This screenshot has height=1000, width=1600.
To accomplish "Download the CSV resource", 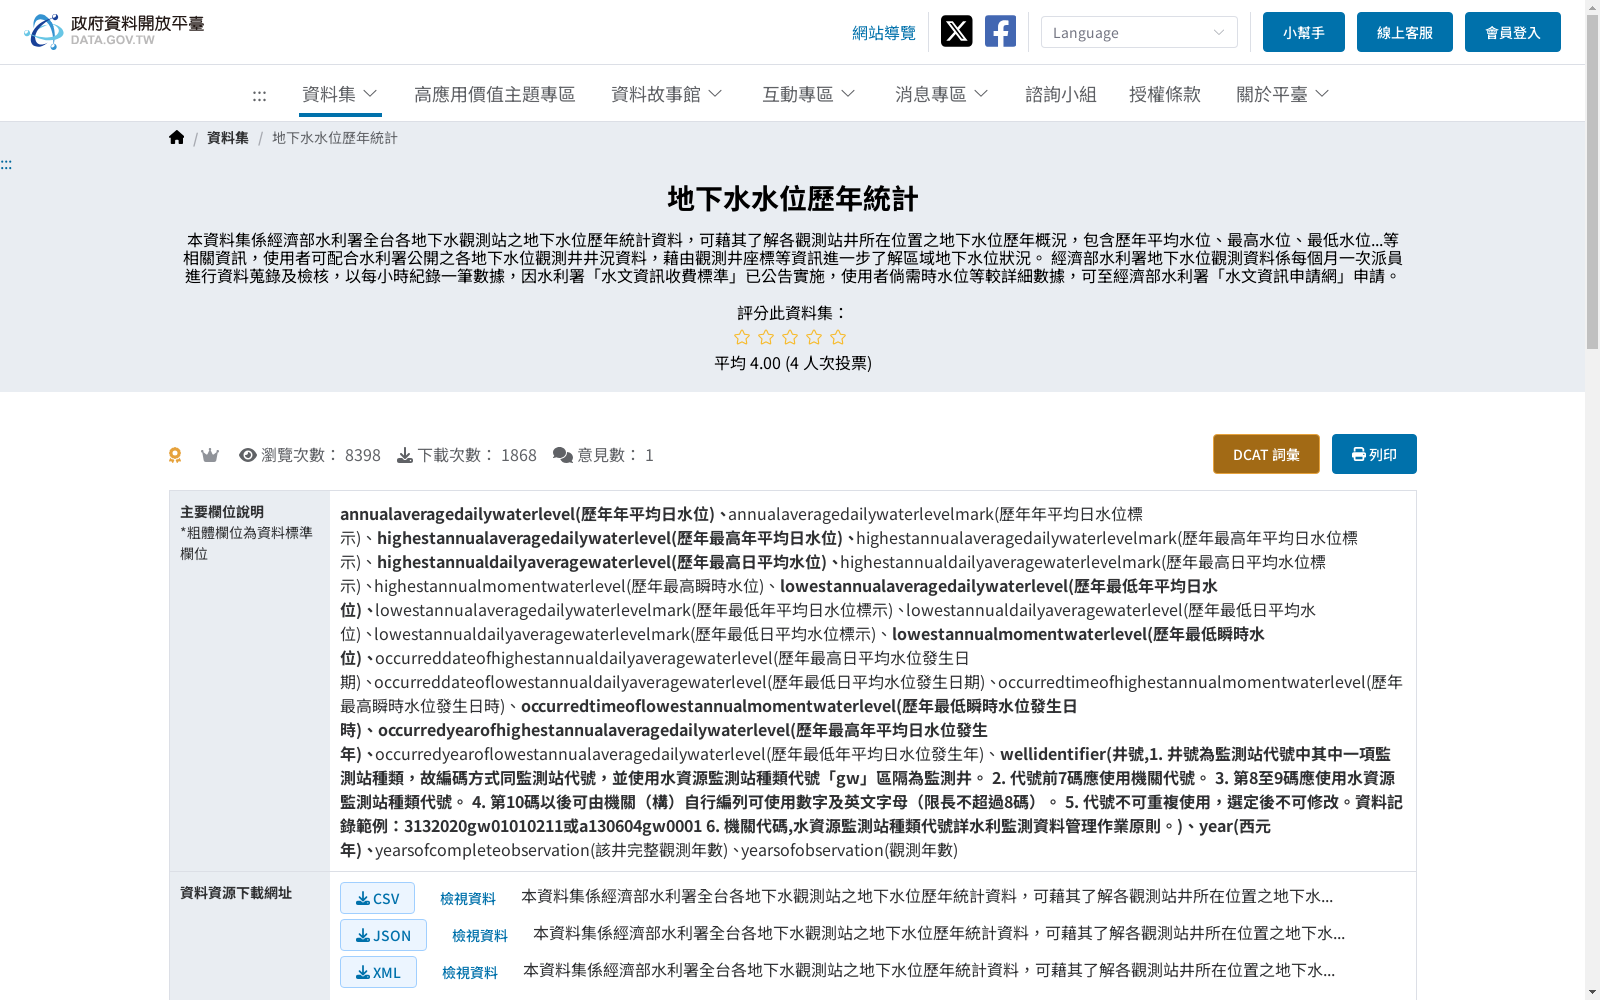I will click(x=377, y=898).
